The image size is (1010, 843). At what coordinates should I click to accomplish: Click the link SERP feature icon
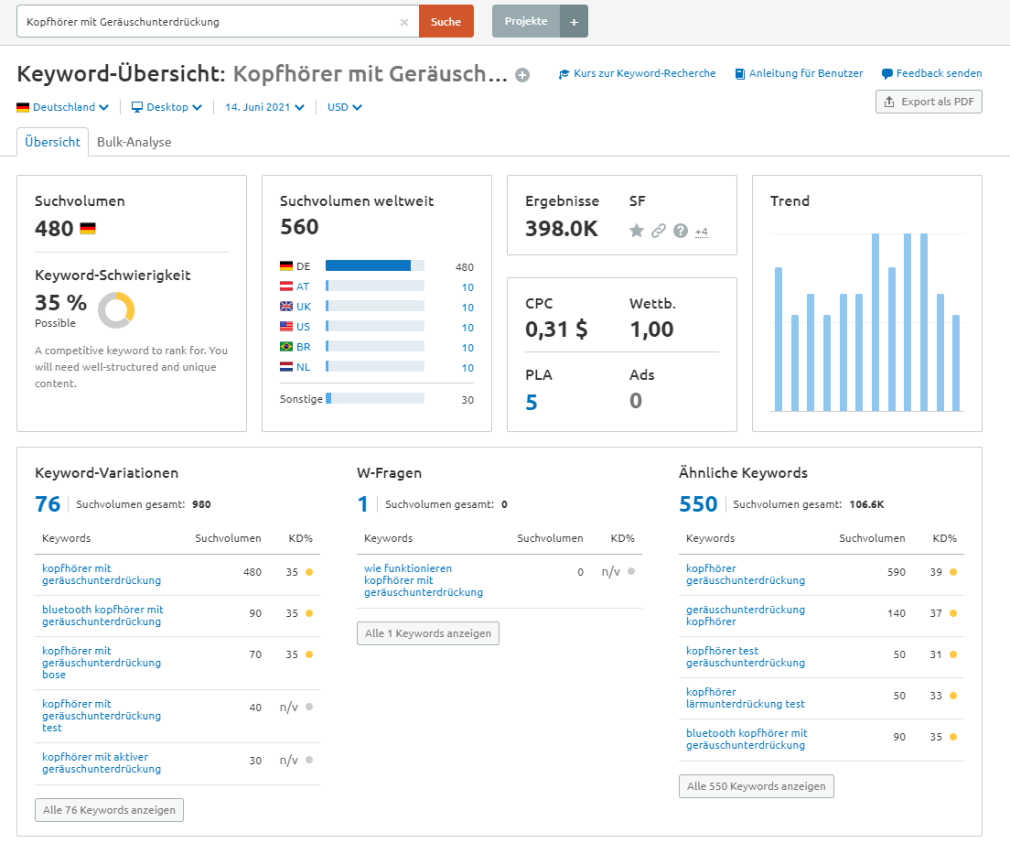click(658, 231)
